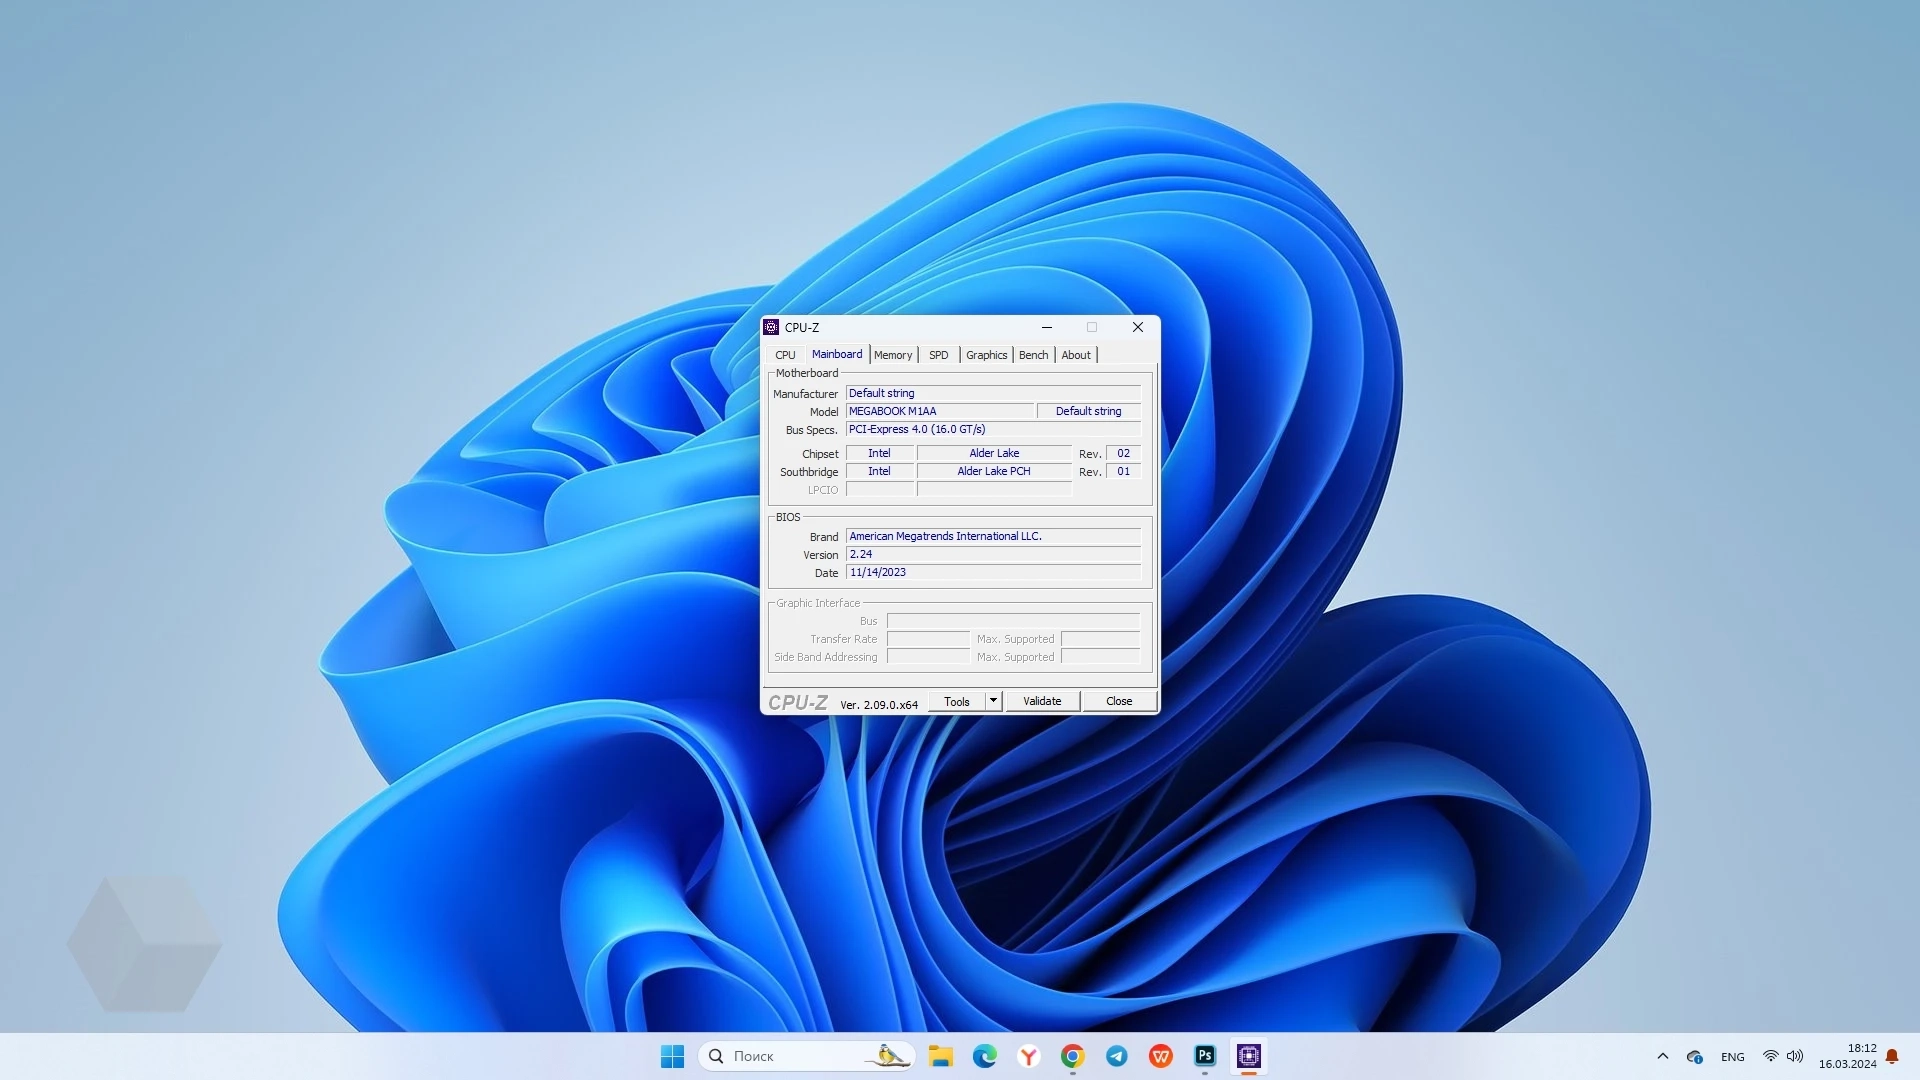Toggle language indicator ENG in taskbar
This screenshot has height=1080, width=1920.
(x=1731, y=1055)
